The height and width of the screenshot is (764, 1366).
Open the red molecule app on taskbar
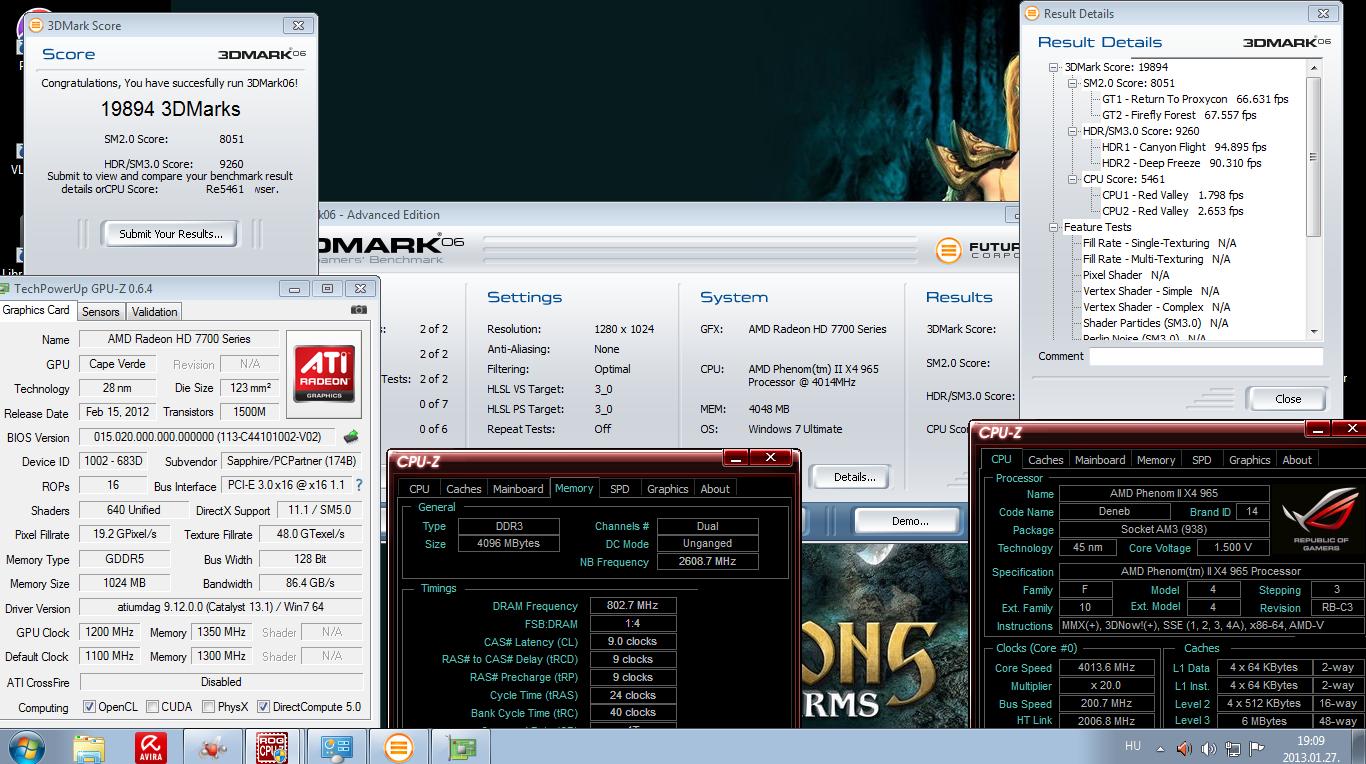[x=211, y=747]
